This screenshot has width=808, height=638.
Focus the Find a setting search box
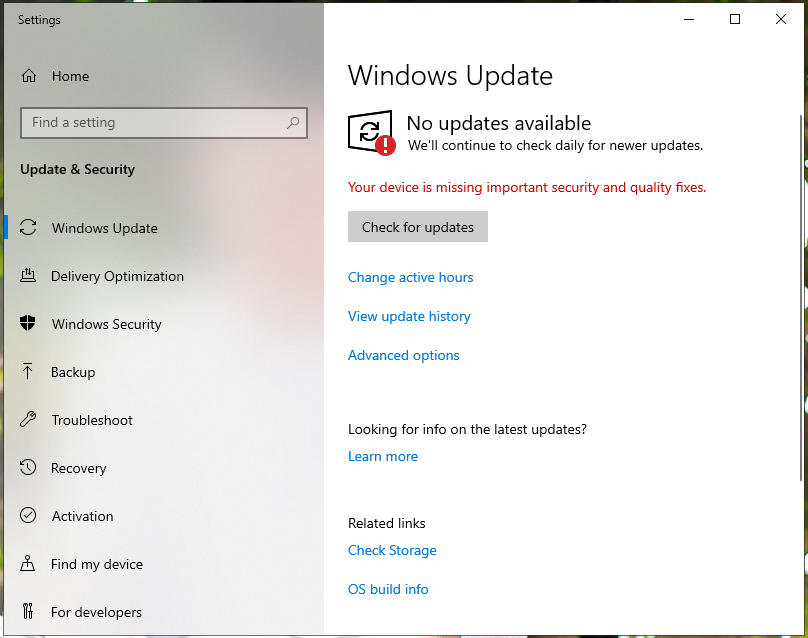click(164, 123)
